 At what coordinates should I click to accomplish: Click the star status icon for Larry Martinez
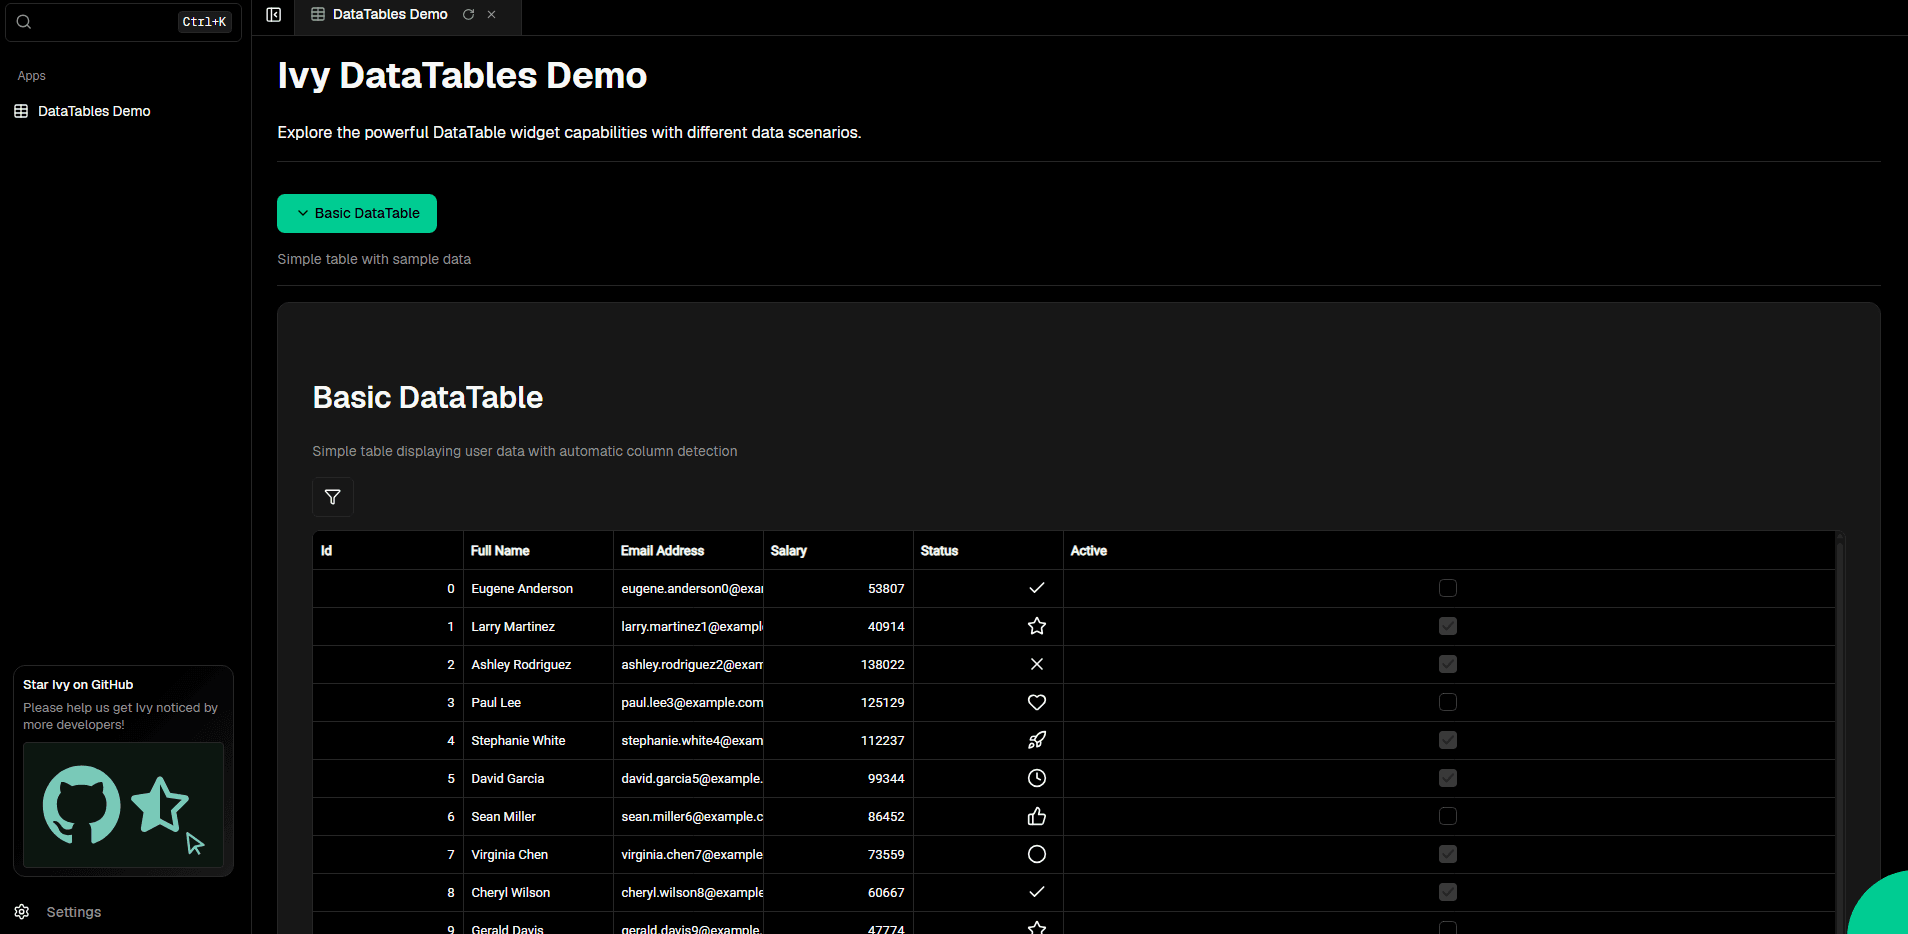coord(1036,626)
